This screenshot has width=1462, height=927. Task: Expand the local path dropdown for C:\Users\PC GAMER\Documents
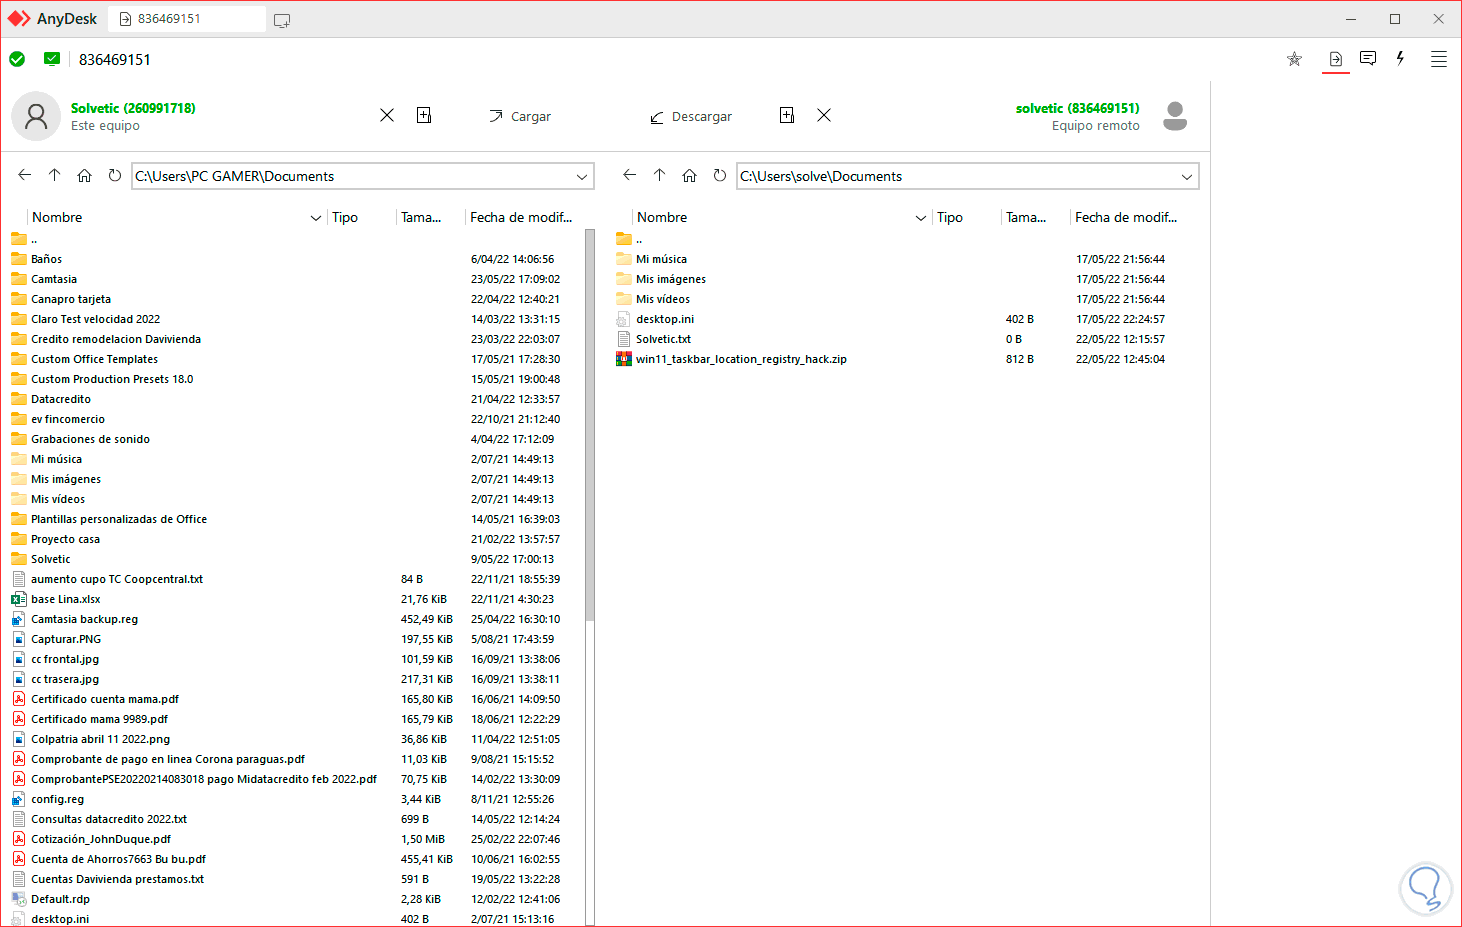pos(582,177)
